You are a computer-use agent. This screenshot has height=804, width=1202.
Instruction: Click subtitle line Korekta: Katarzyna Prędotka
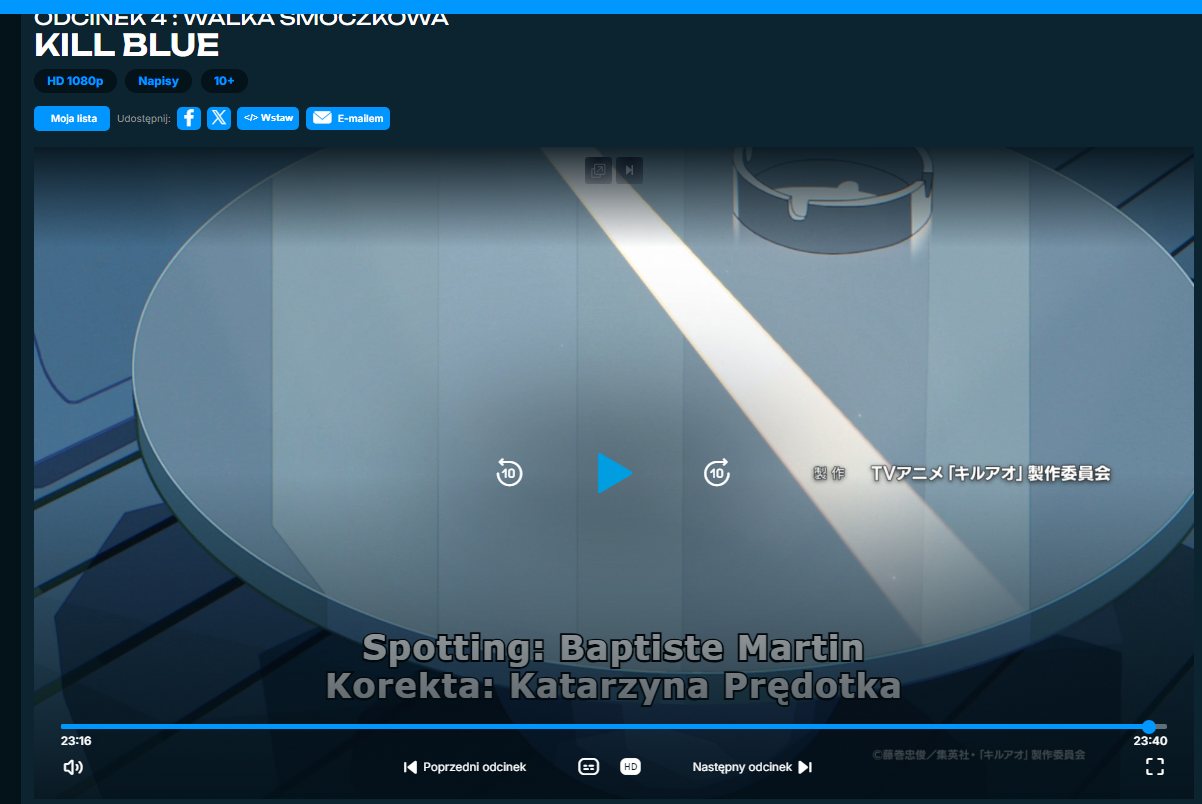pyautogui.click(x=613, y=686)
